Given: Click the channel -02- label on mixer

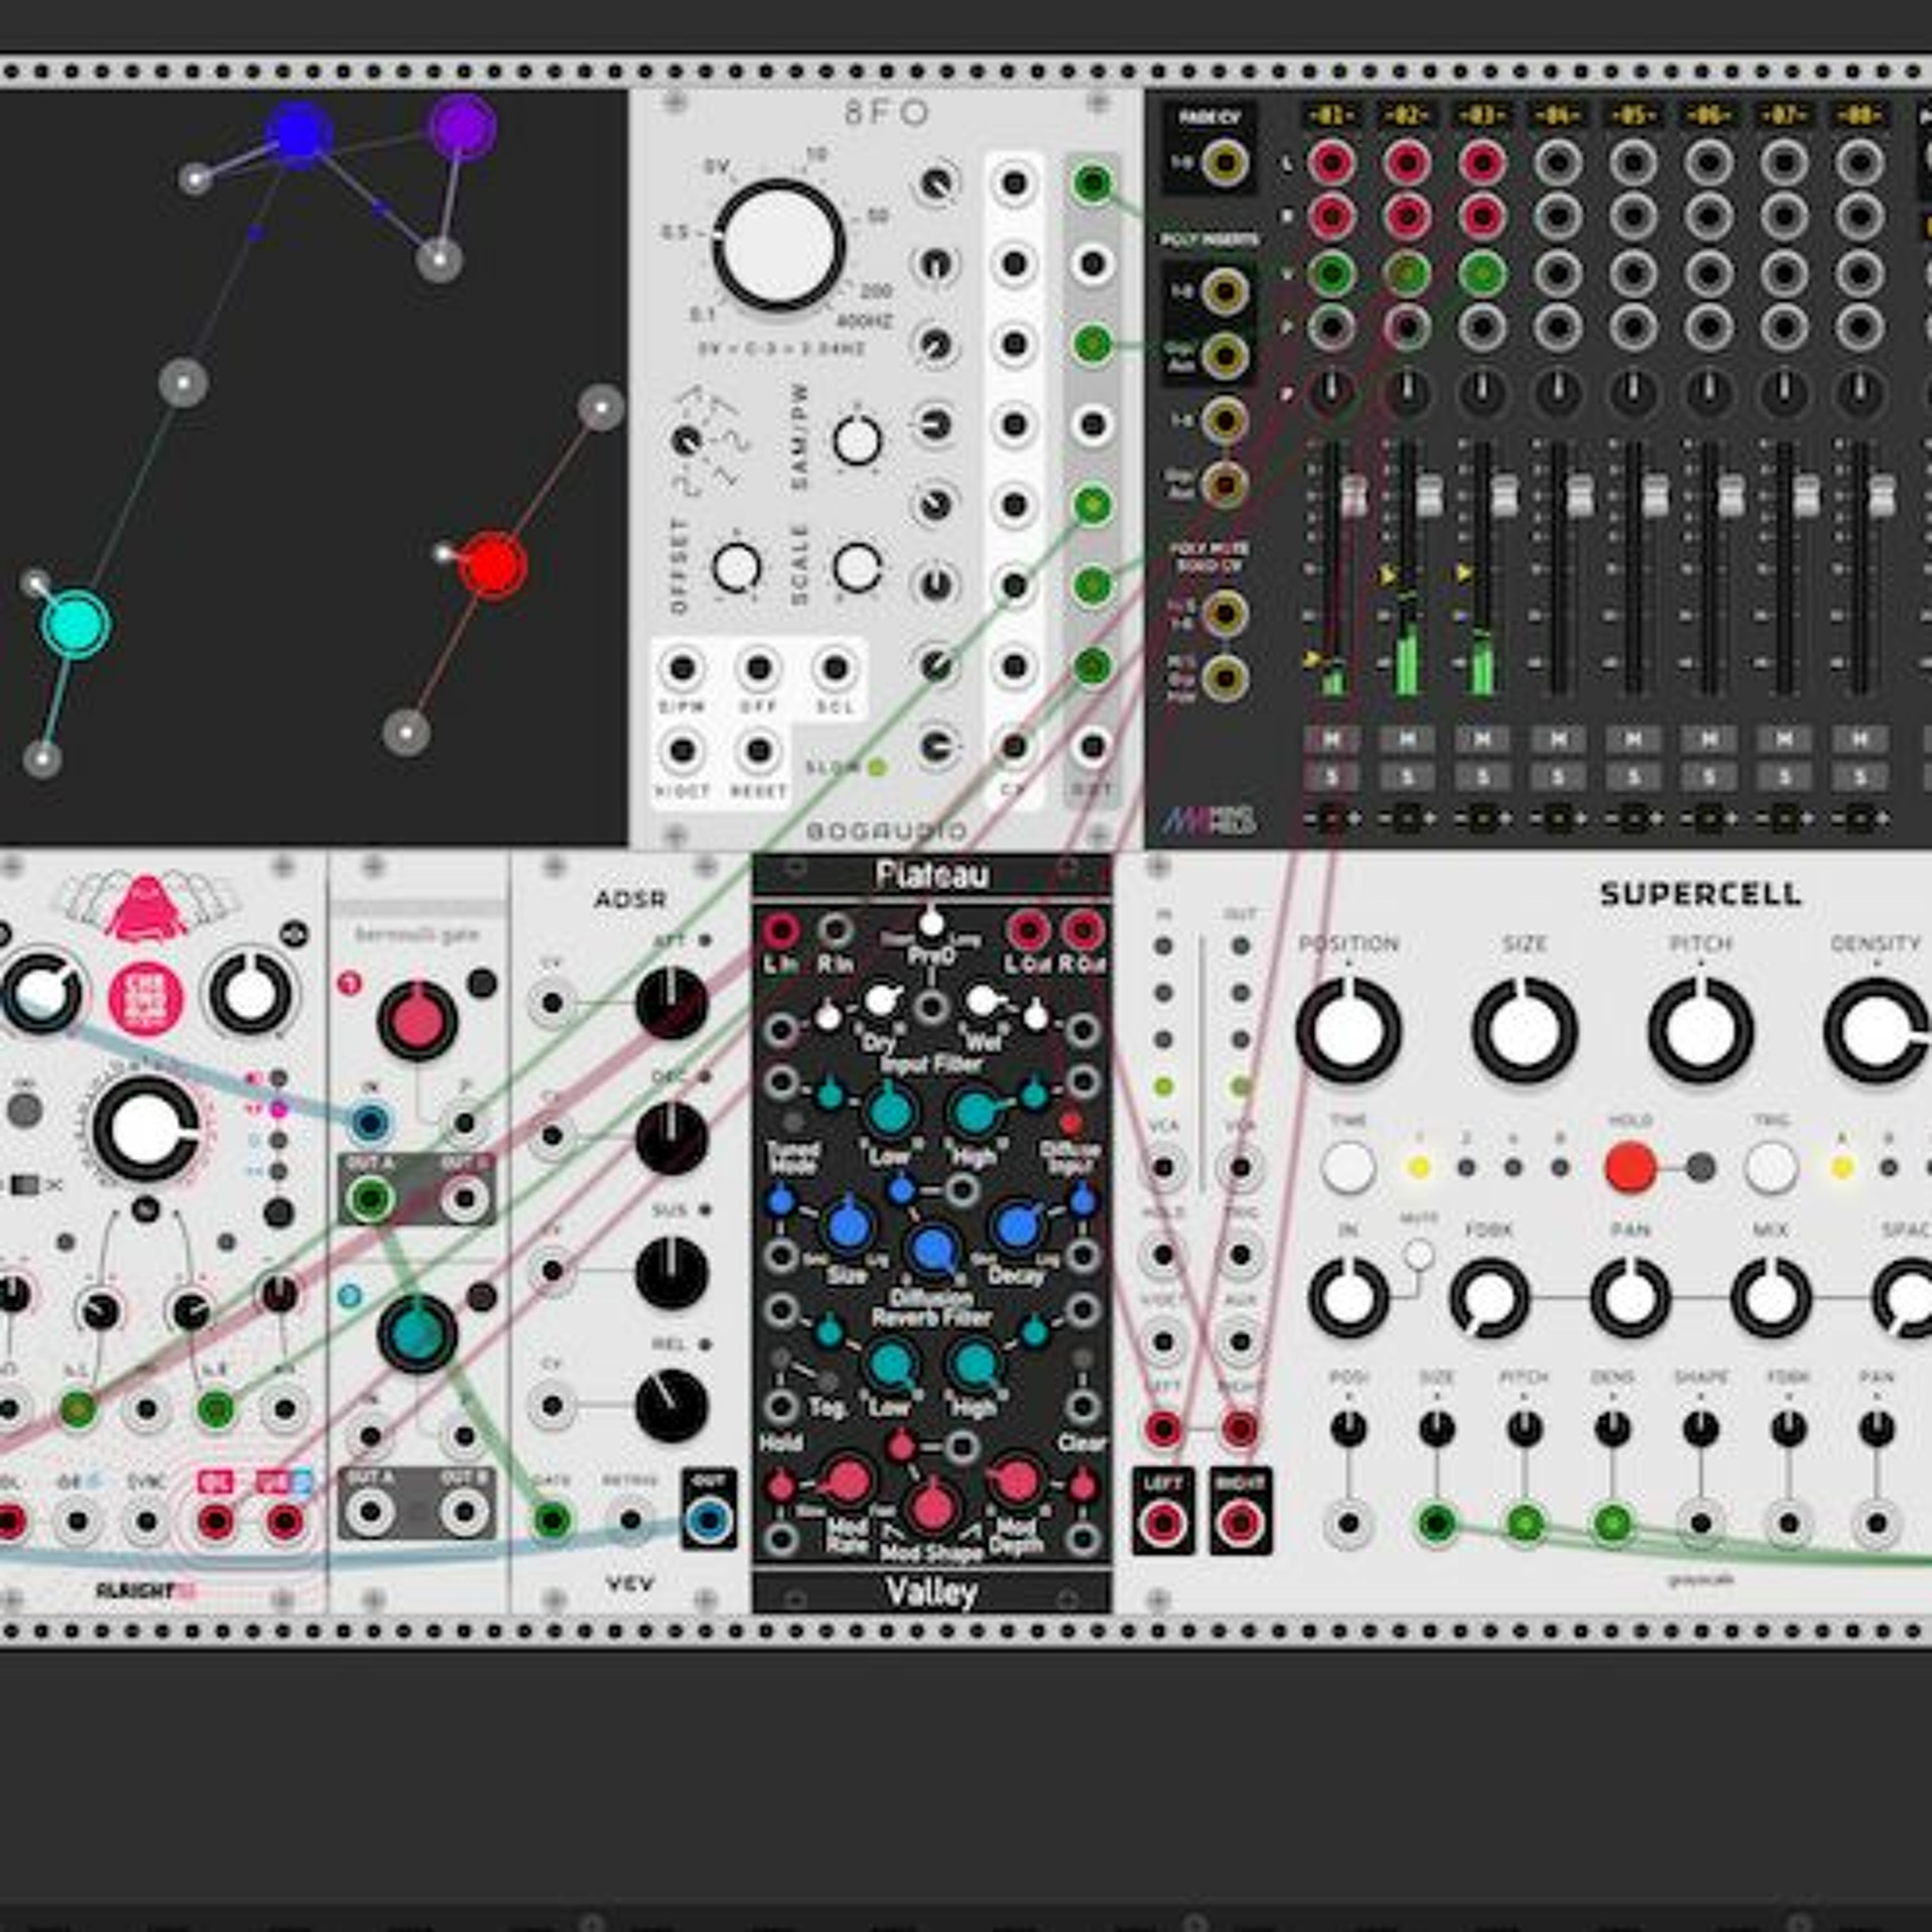Looking at the screenshot, I should [x=1406, y=116].
